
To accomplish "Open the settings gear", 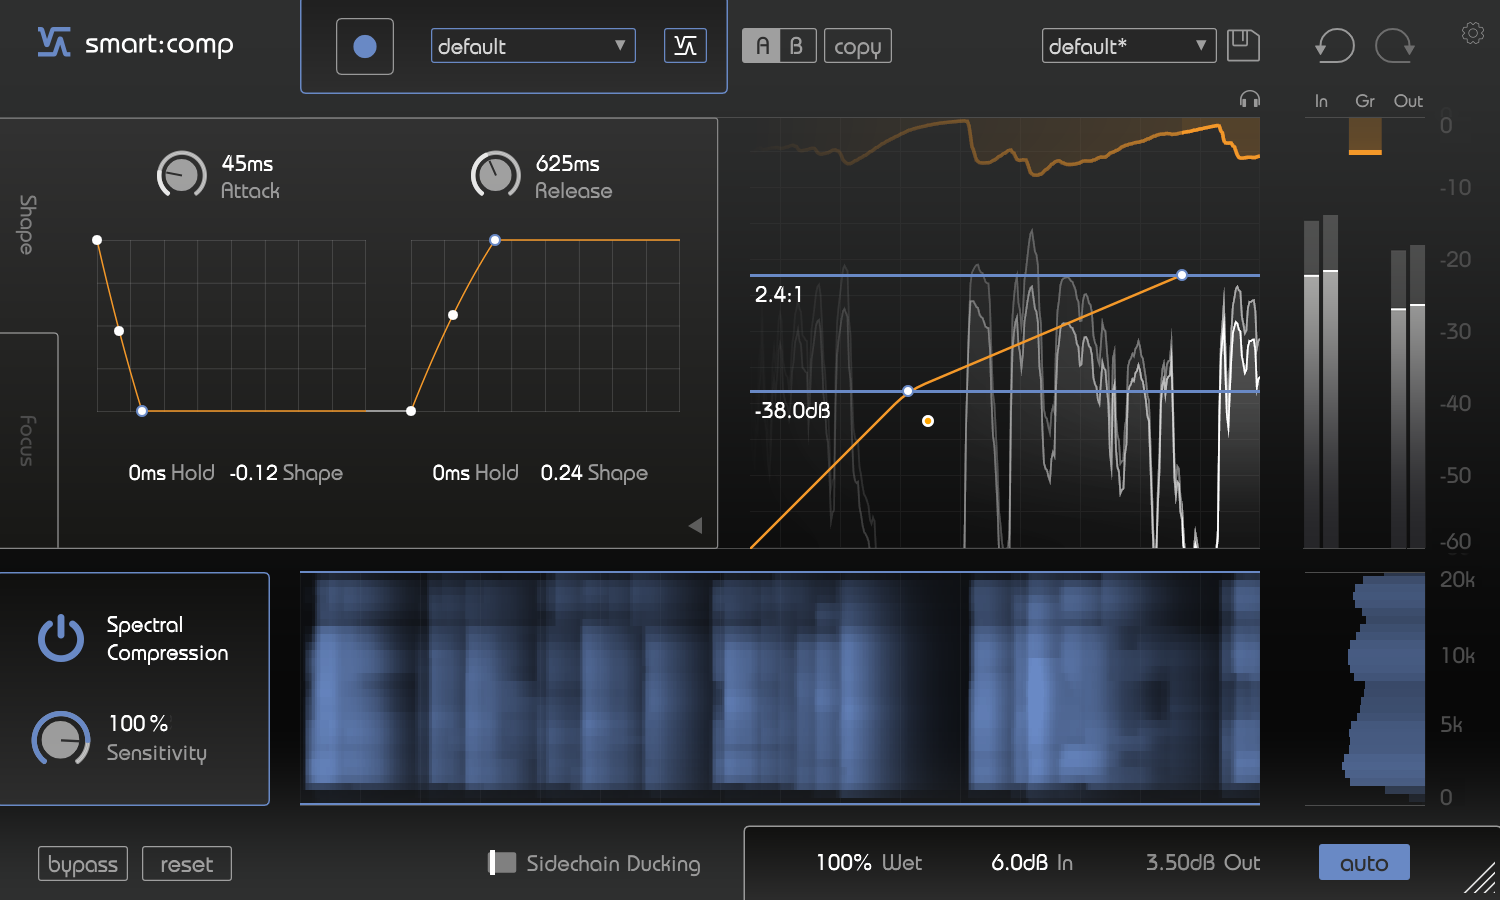I will click(1473, 32).
